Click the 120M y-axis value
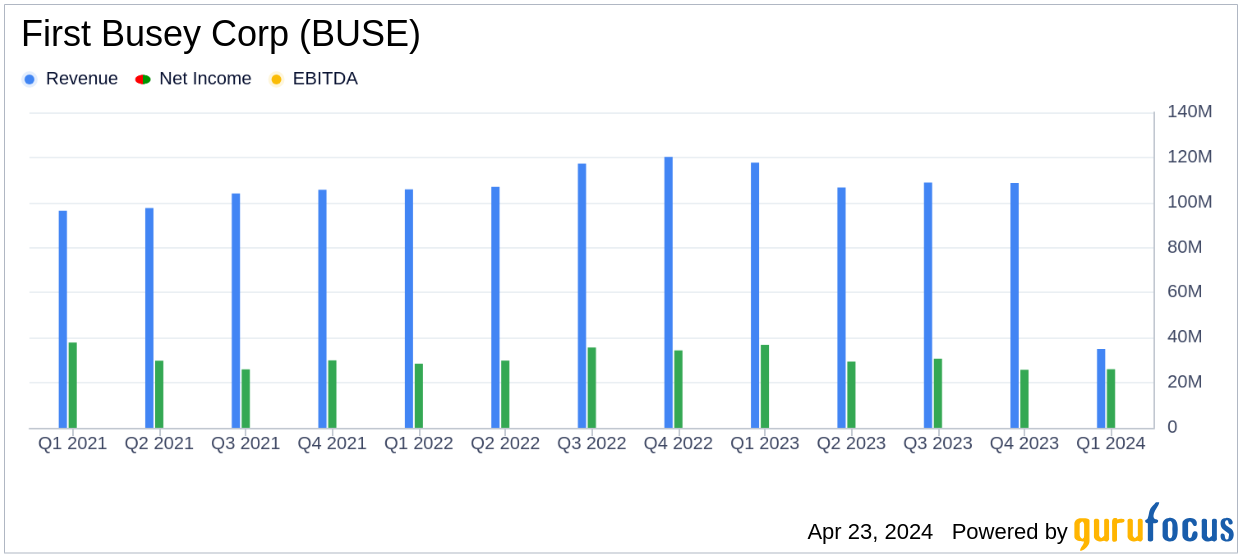The image size is (1242, 557). tap(1190, 157)
